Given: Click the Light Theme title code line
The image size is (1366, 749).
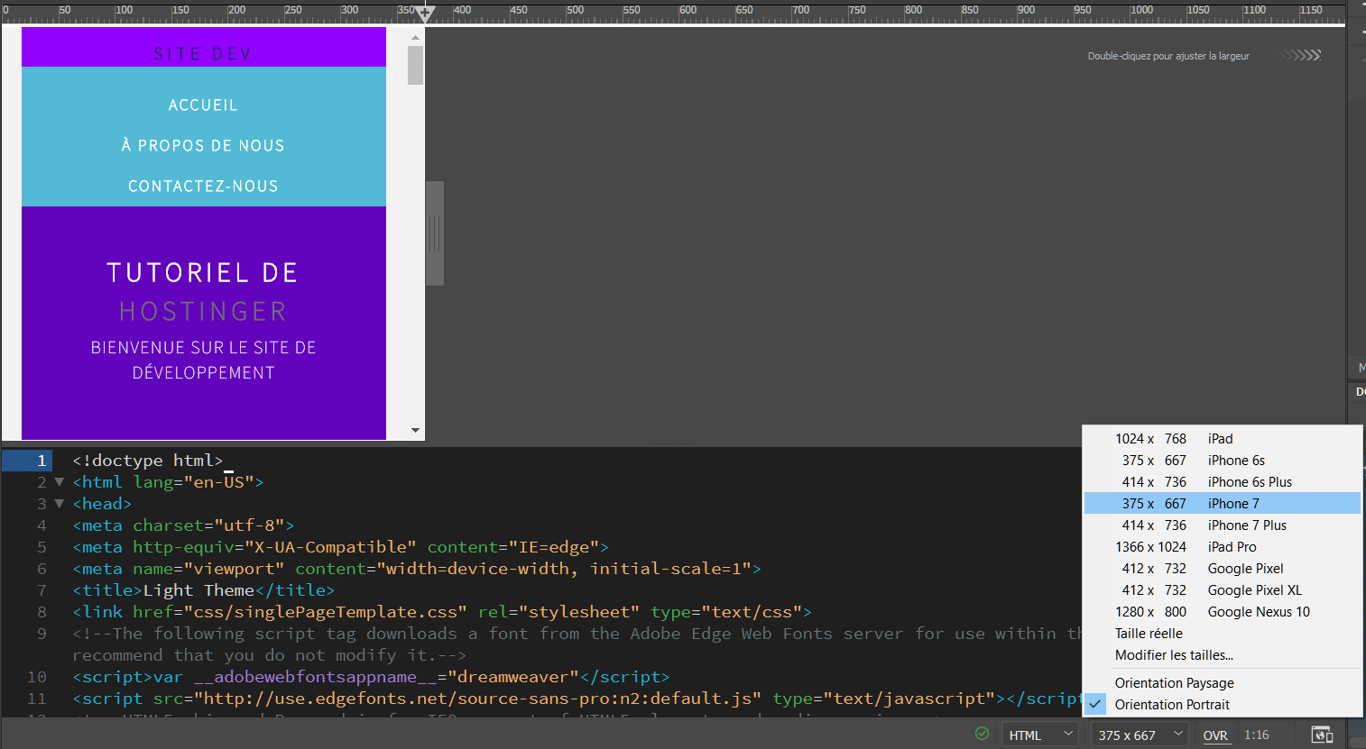Looking at the screenshot, I should coord(204,590).
